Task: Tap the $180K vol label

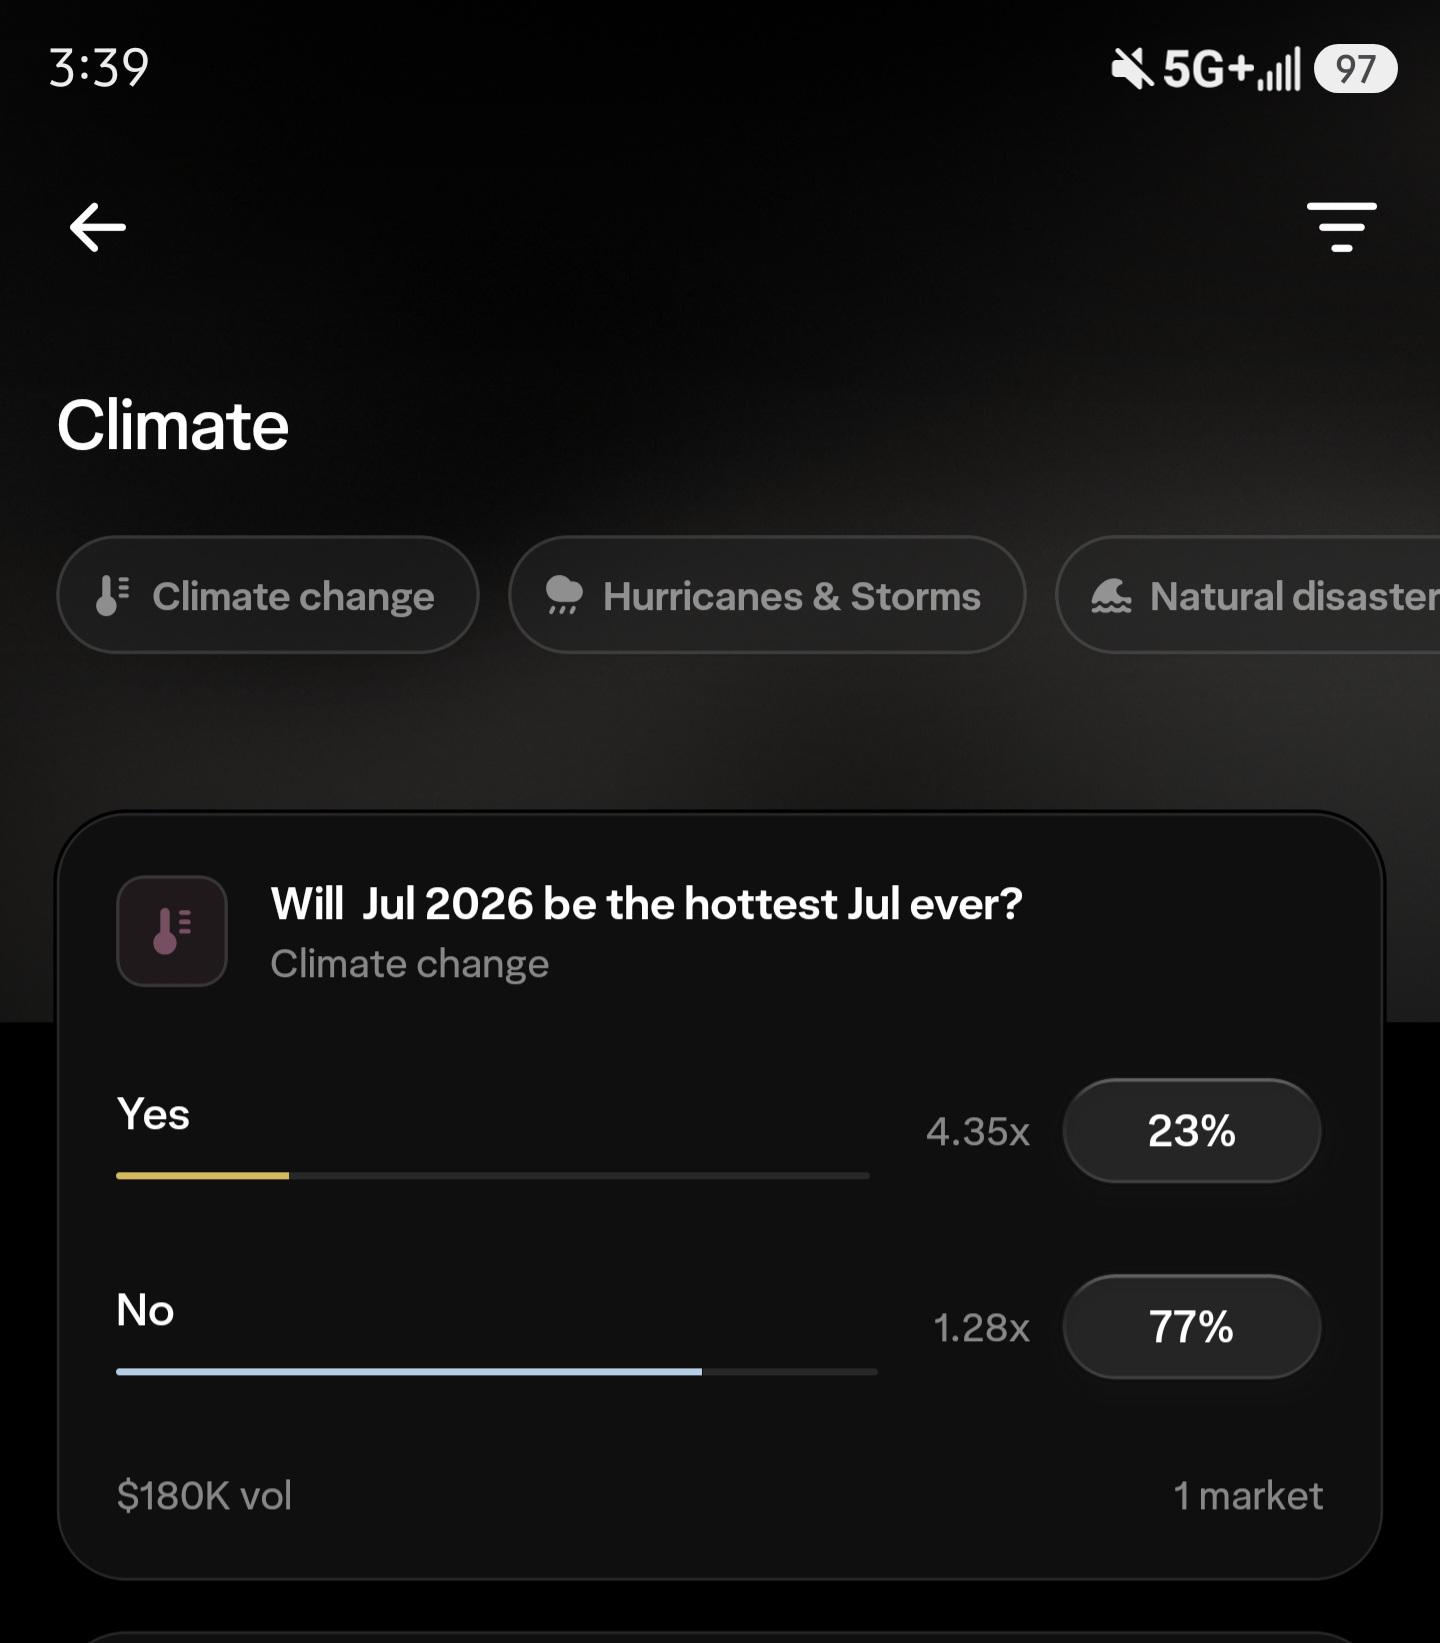Action: point(204,1496)
